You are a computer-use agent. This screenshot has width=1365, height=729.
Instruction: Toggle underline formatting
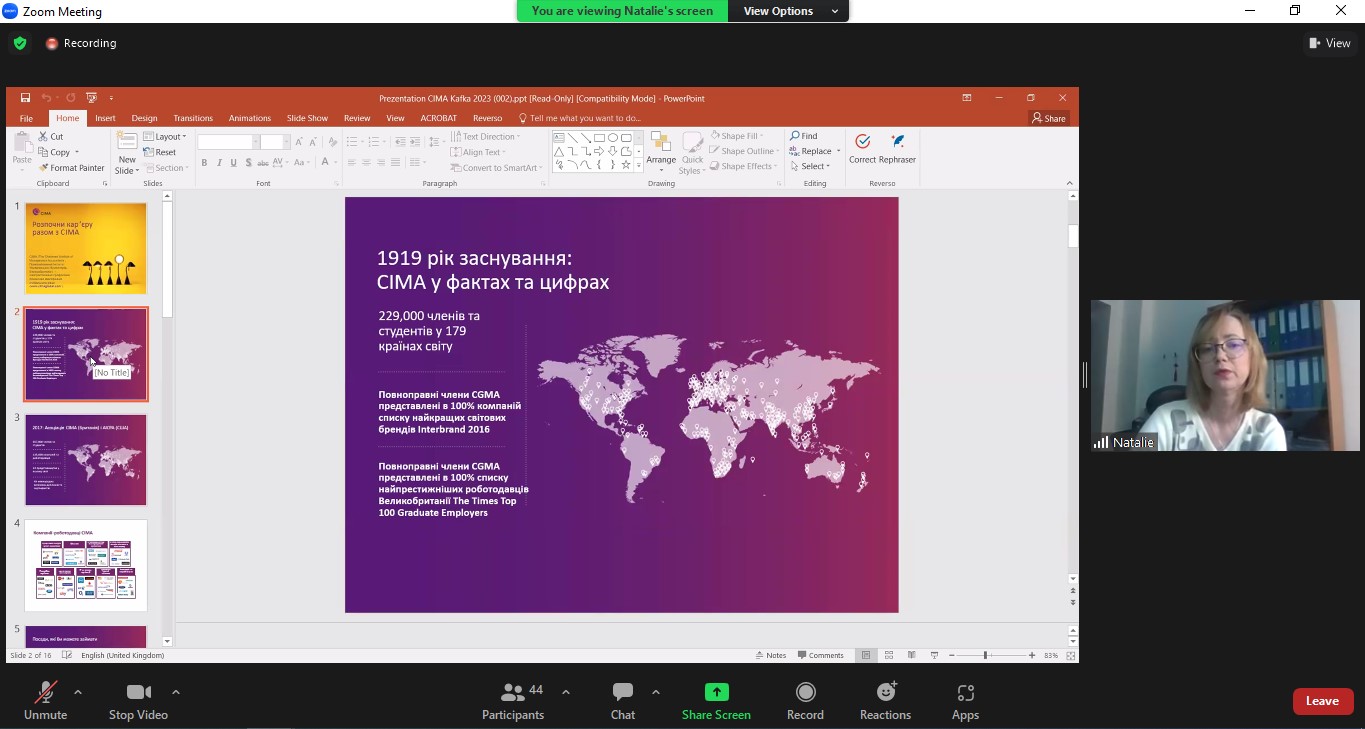tap(234, 163)
